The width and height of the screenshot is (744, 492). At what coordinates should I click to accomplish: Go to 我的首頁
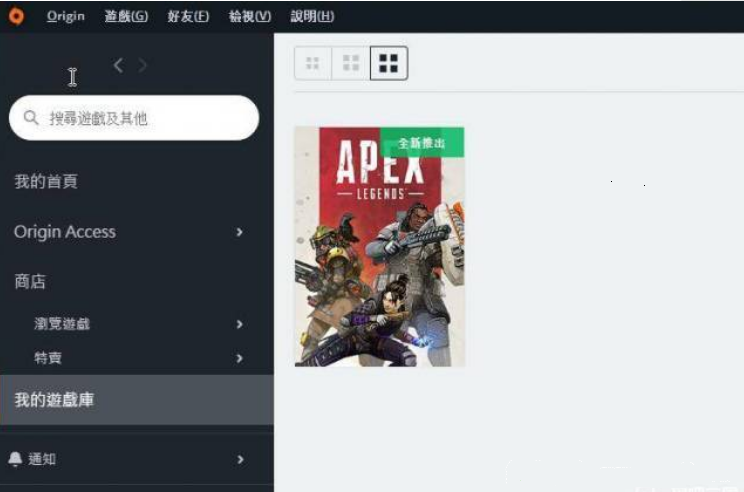coord(46,181)
